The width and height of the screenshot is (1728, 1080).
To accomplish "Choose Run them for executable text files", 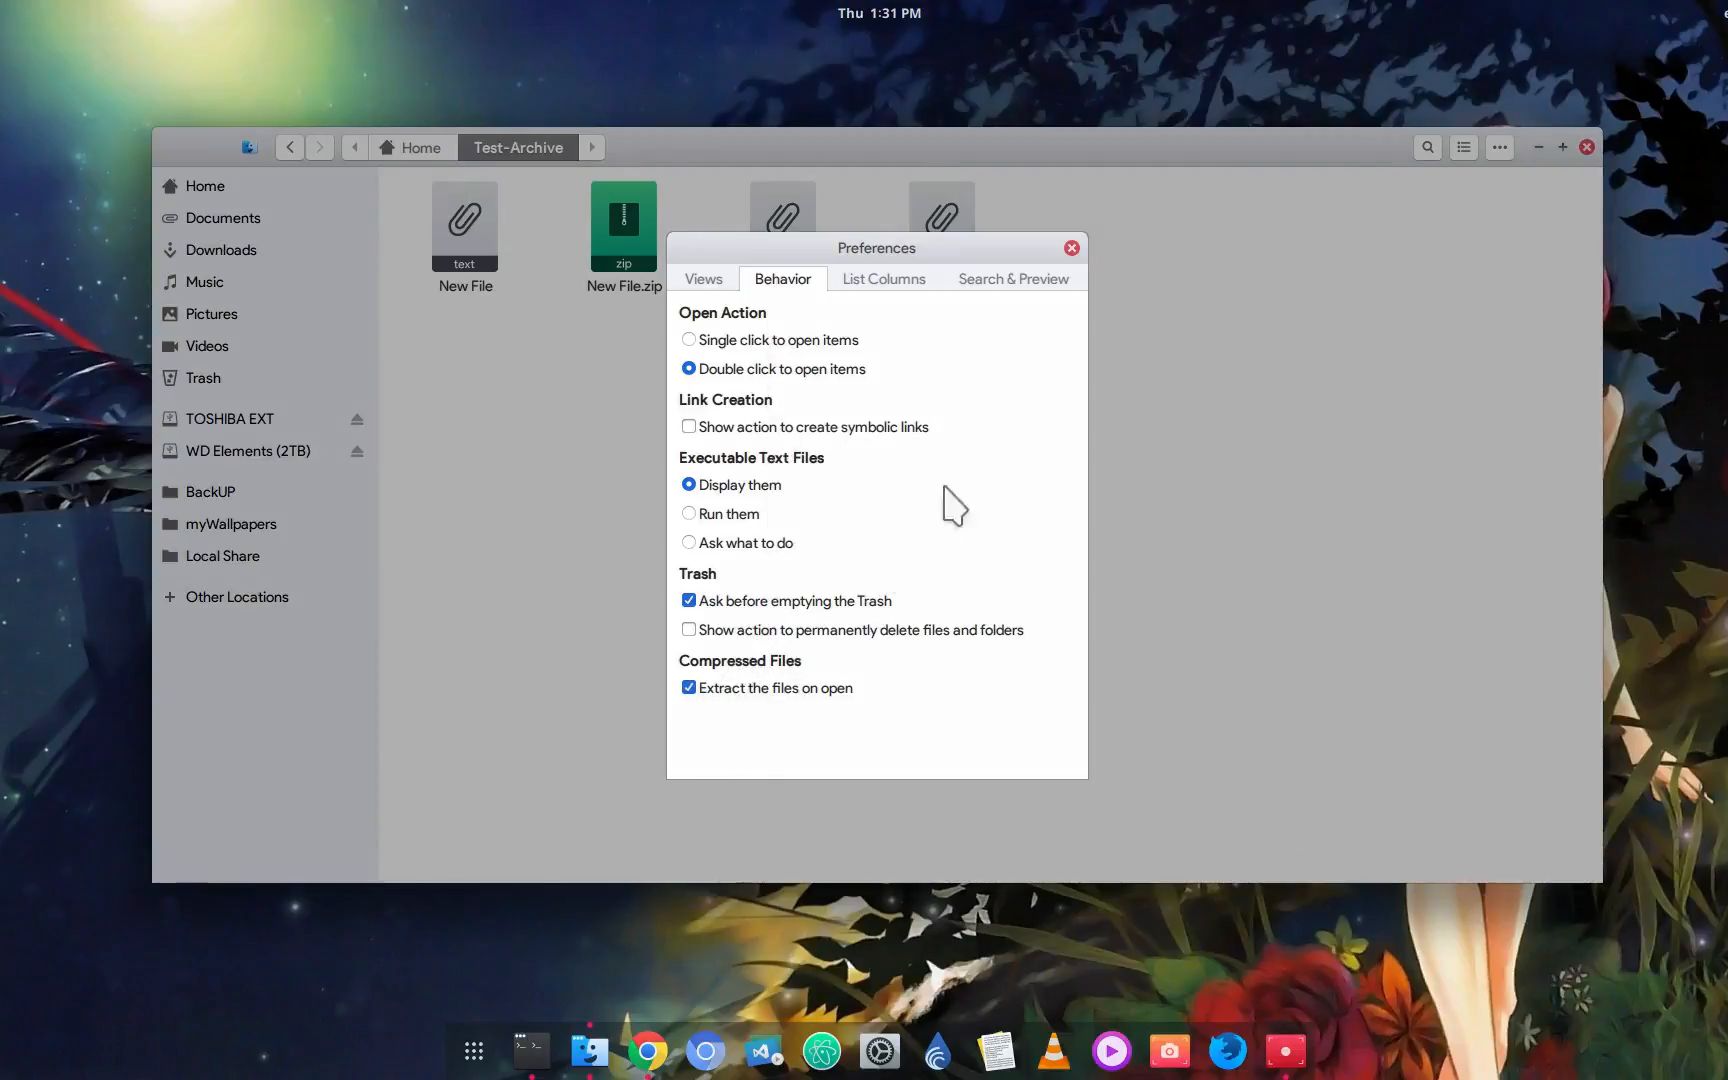I will click(688, 513).
